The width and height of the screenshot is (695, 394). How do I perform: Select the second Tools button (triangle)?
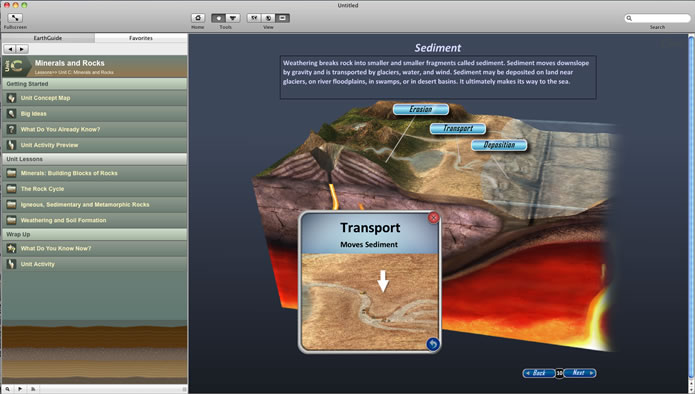click(x=233, y=18)
